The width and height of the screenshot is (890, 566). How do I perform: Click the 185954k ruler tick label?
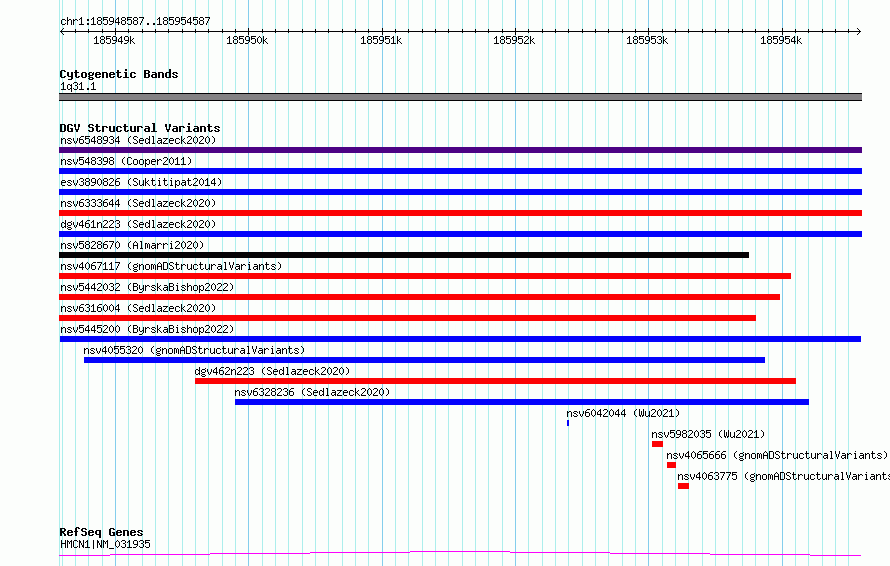point(781,40)
